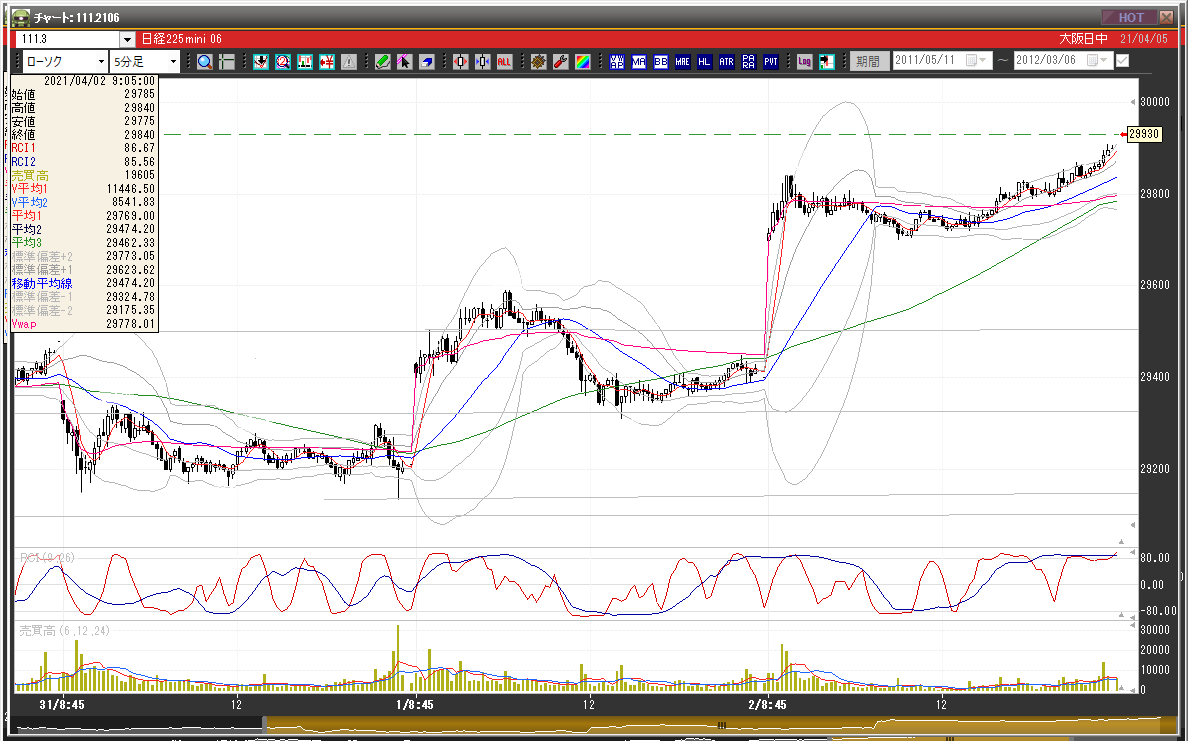Click the small arrow below the RCI panel scale
Viewport: 1188px width, 741px height.
click(x=1122, y=614)
